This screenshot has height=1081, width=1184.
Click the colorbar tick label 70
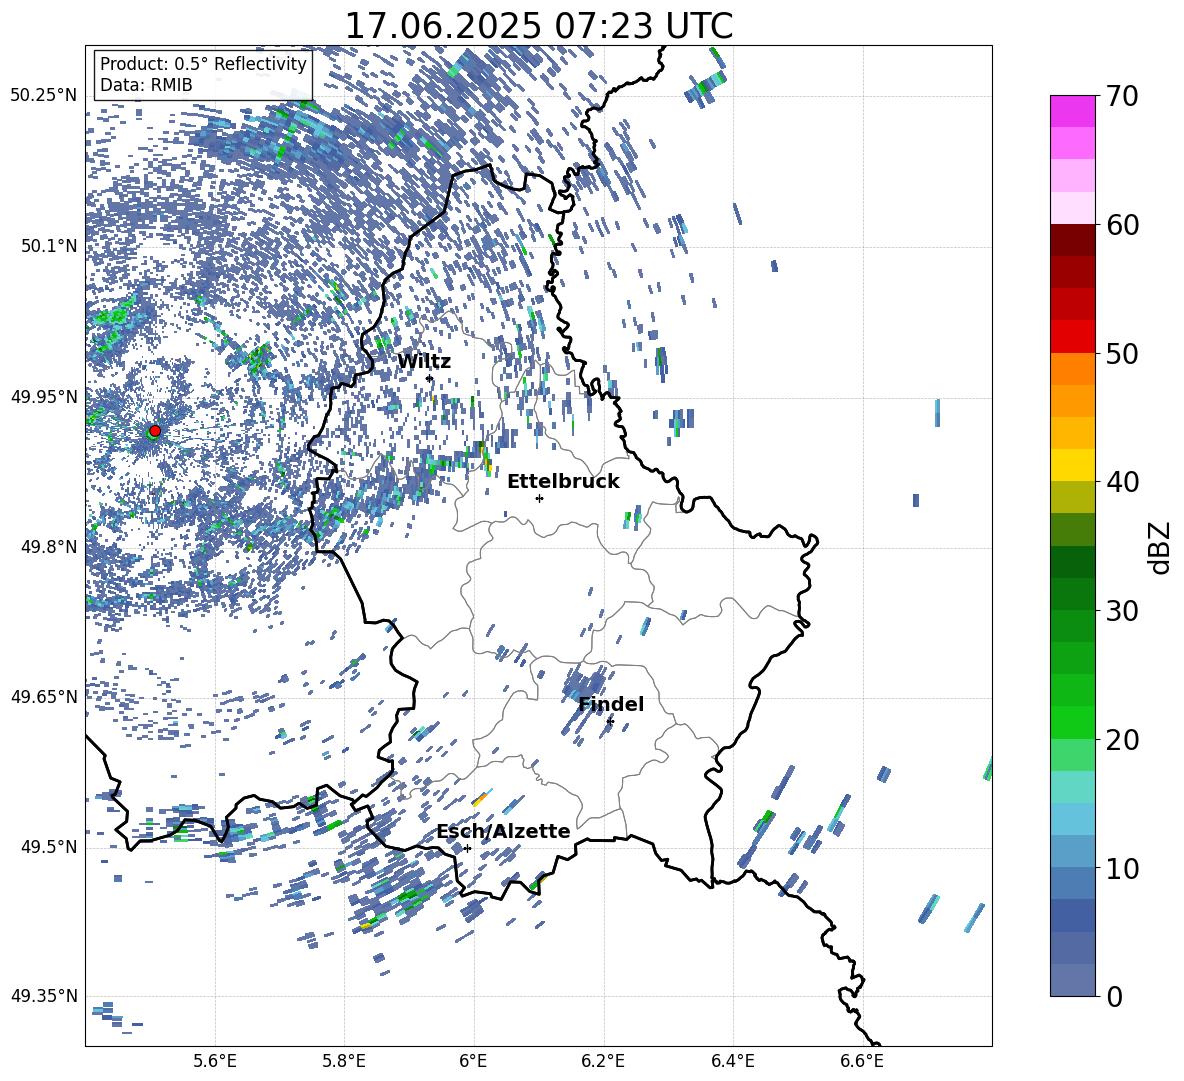pyautogui.click(x=1122, y=97)
